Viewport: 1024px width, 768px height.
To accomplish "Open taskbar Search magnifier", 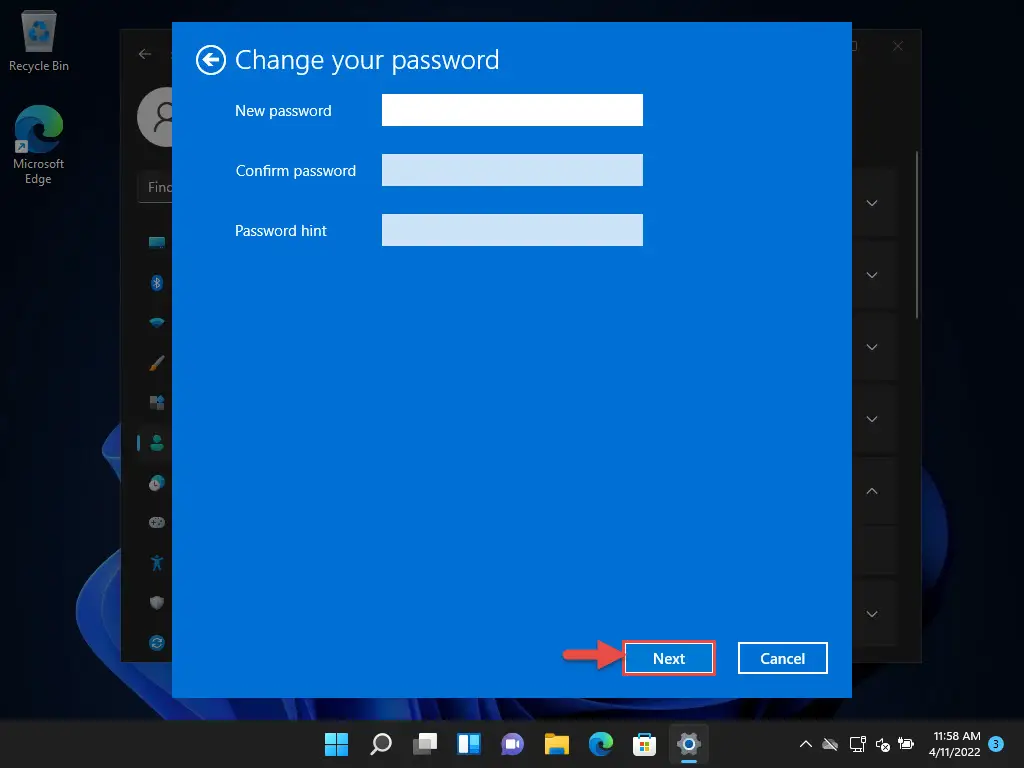I will tap(381, 744).
